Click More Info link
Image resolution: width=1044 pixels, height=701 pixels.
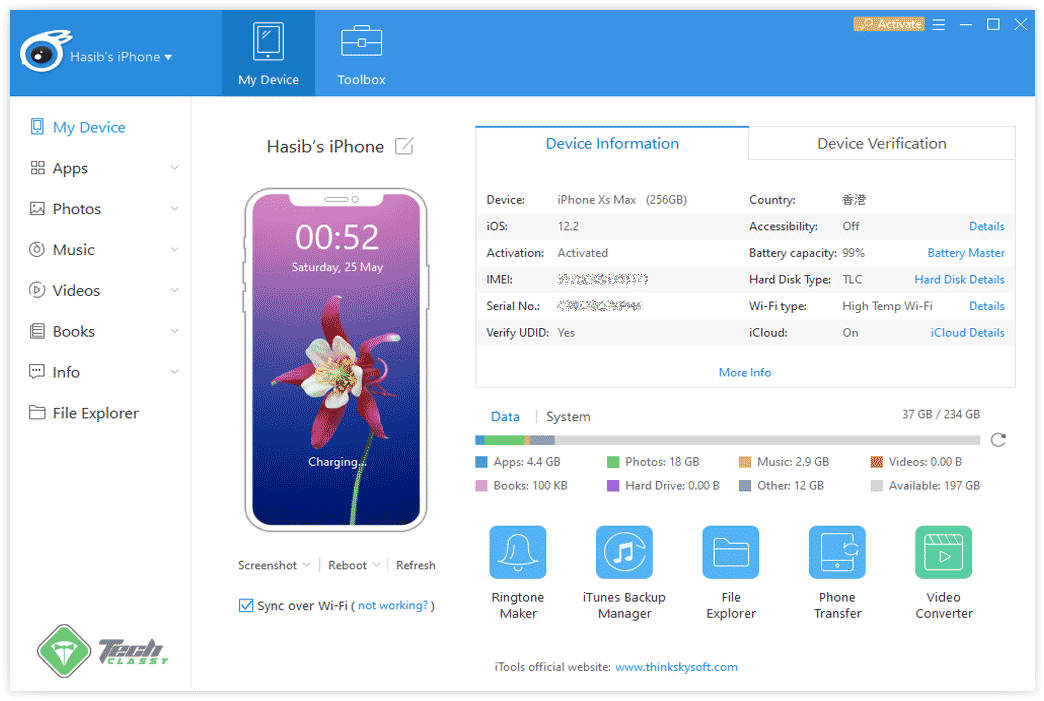[744, 372]
